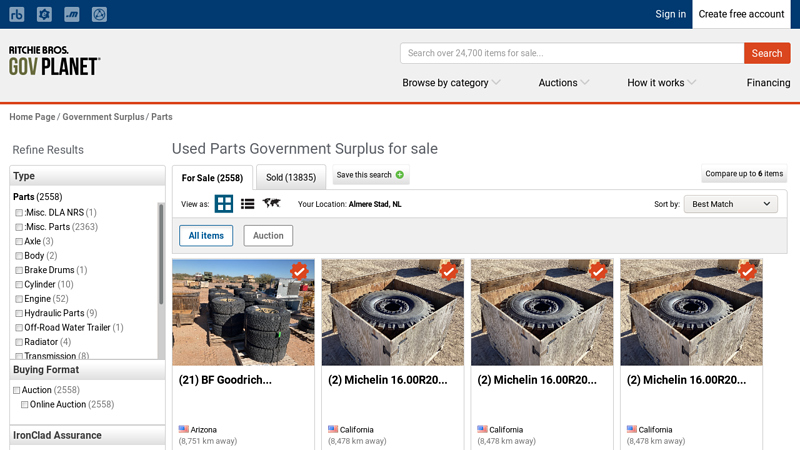Collapse the Buying Format section
Screen dimensions: 800x450
[87, 369]
